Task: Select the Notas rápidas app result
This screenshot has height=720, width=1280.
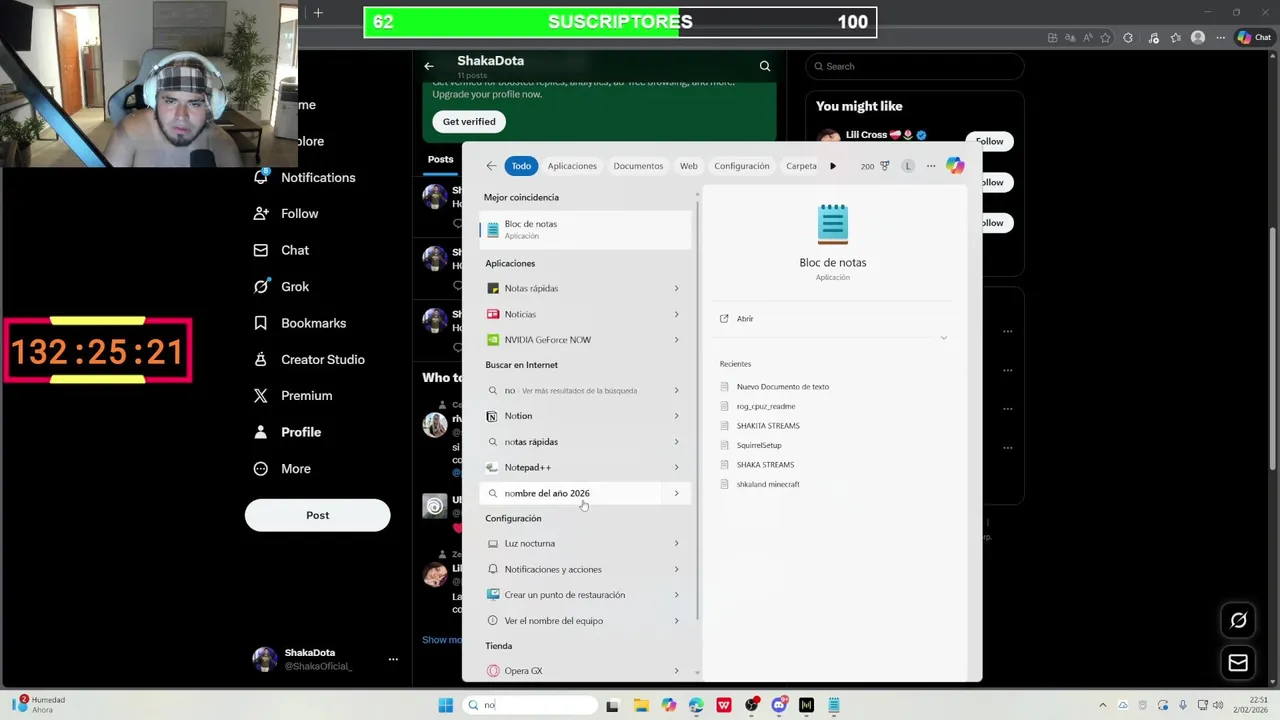Action: [x=572, y=288]
